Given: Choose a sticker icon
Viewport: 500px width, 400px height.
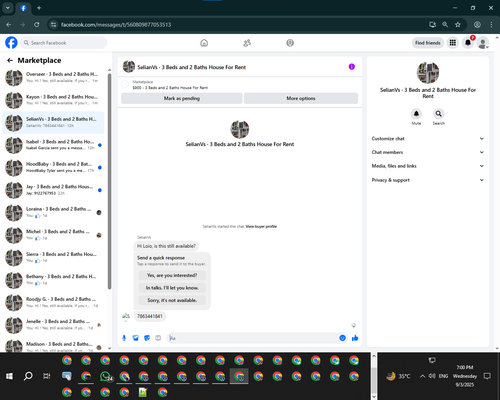Looking at the screenshot, I should (x=147, y=338).
